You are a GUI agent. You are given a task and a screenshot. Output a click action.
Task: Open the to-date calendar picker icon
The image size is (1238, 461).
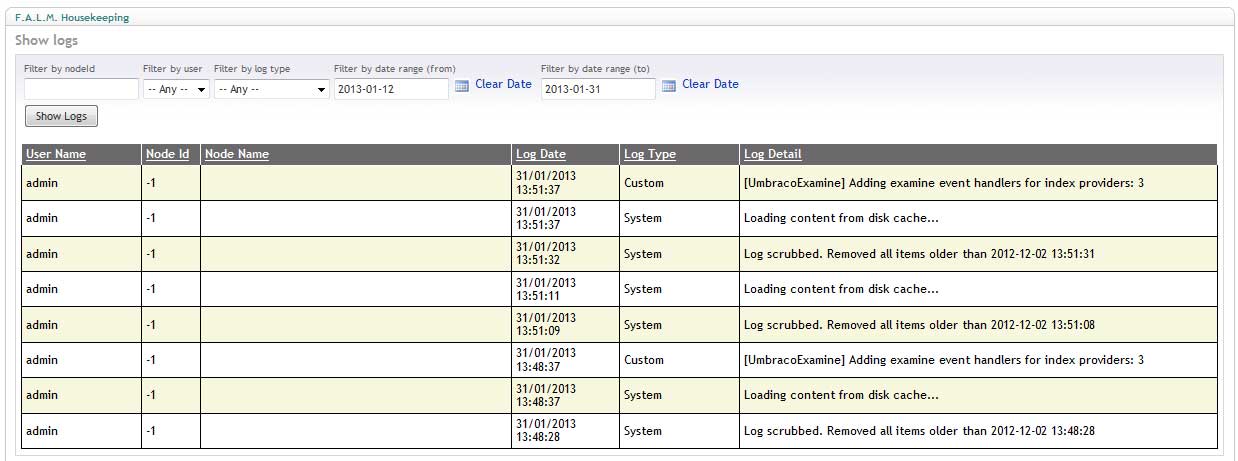click(x=669, y=86)
